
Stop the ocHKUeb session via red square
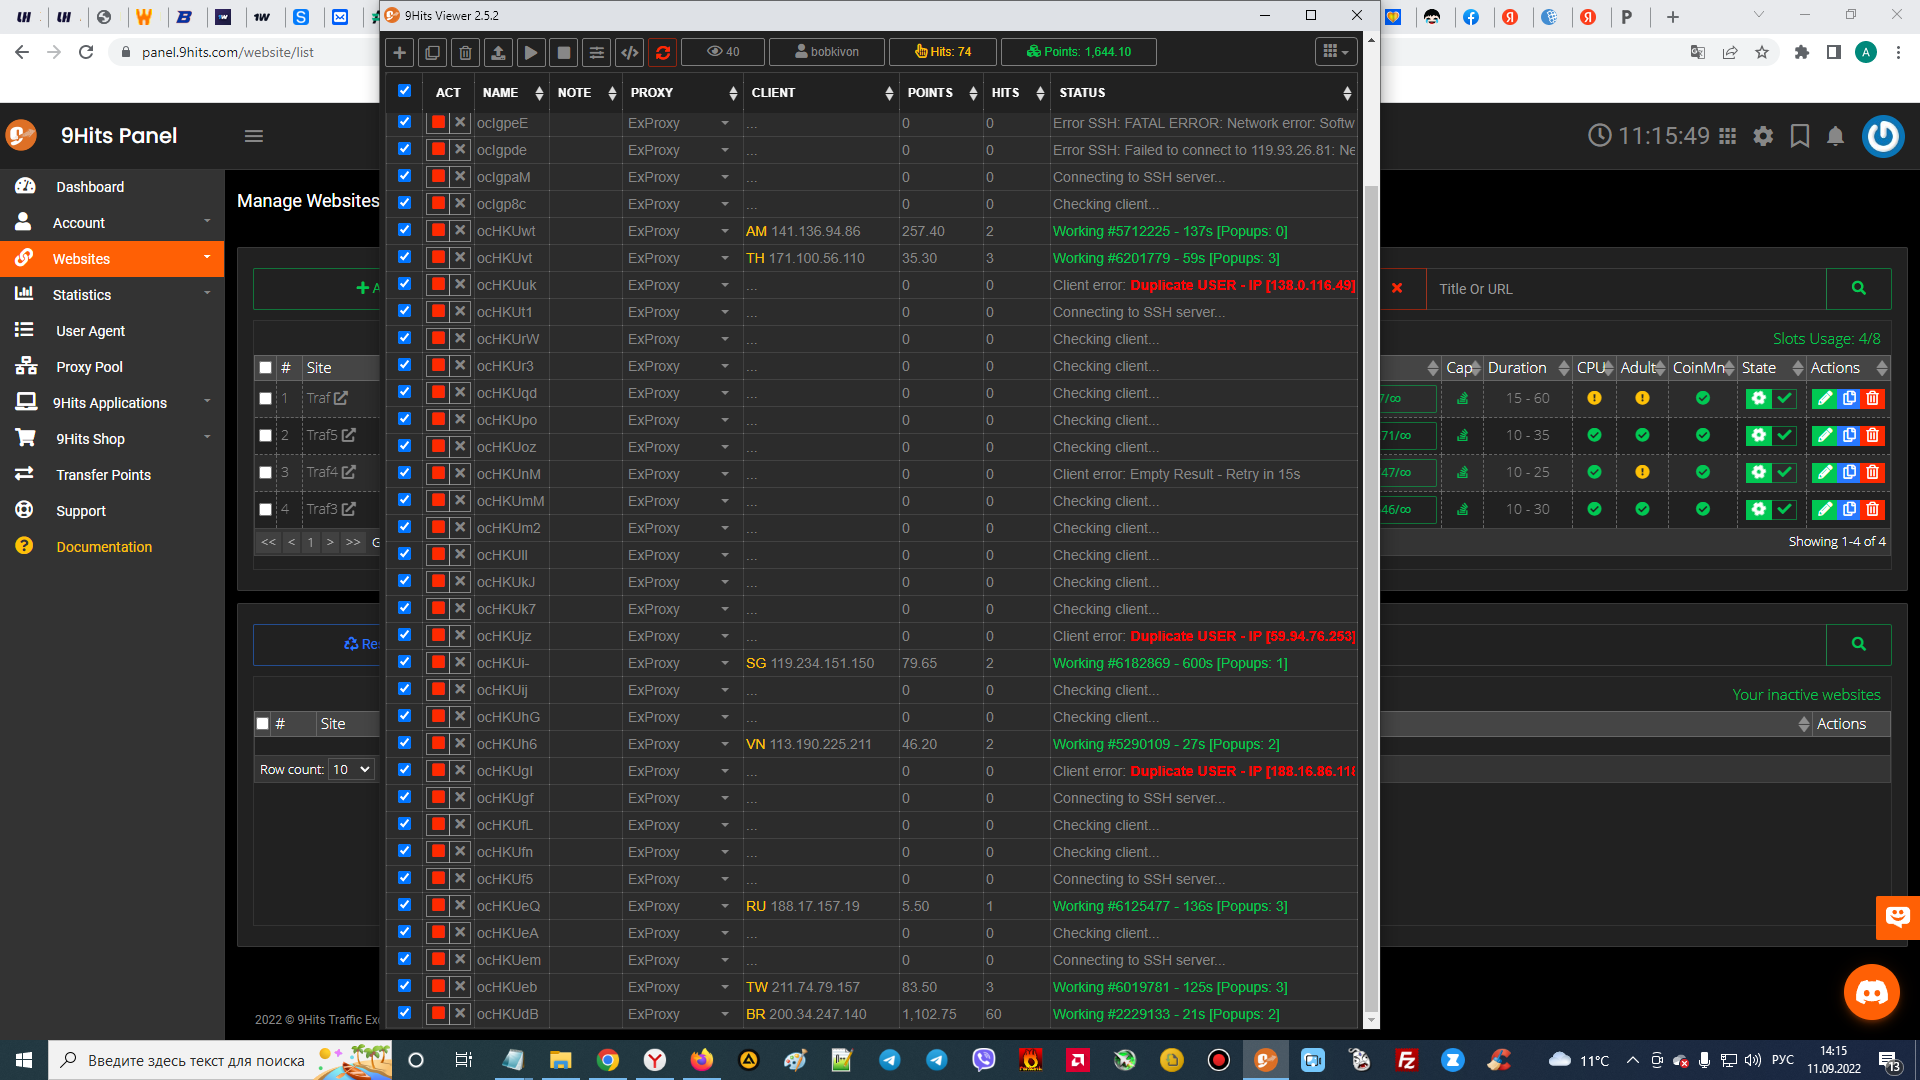438,987
